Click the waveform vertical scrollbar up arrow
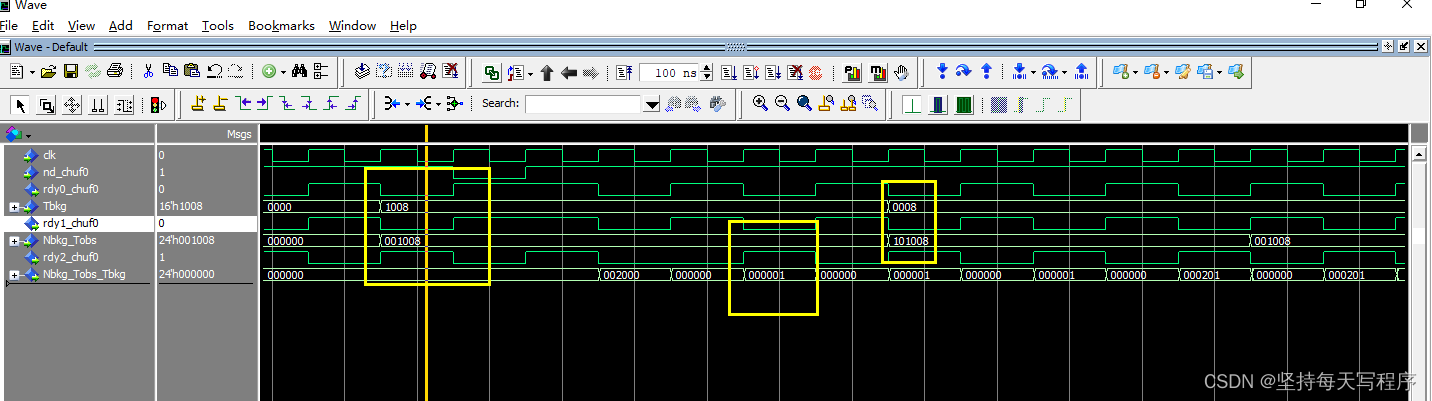The image size is (1432, 401). pyautogui.click(x=1419, y=154)
